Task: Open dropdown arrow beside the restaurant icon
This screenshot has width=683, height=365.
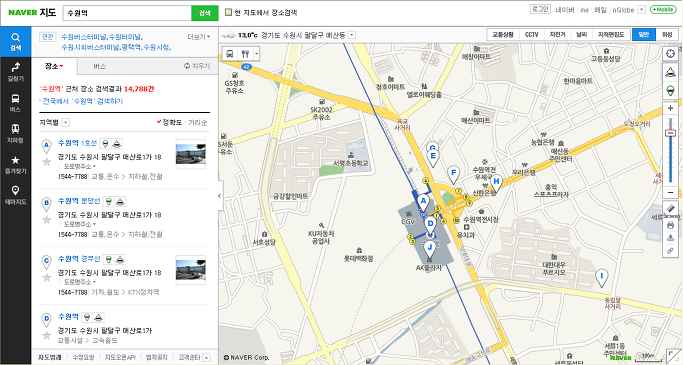Action: click(257, 54)
